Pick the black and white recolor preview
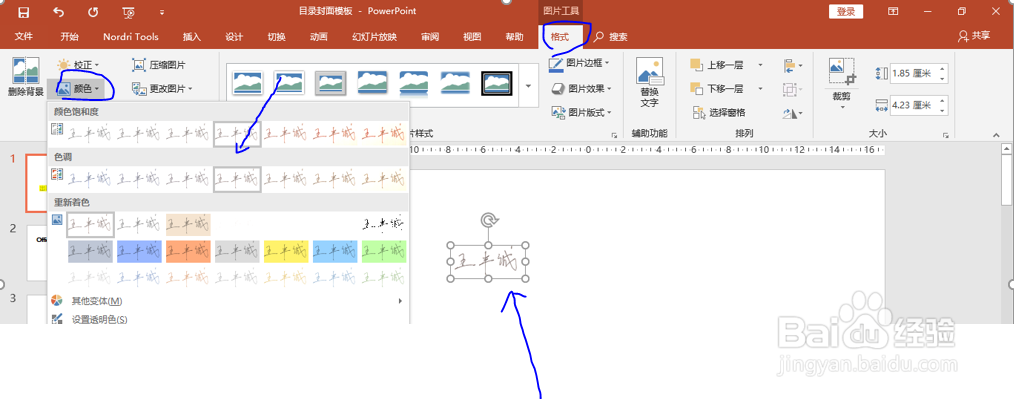The height and width of the screenshot is (399, 1014). coord(385,225)
